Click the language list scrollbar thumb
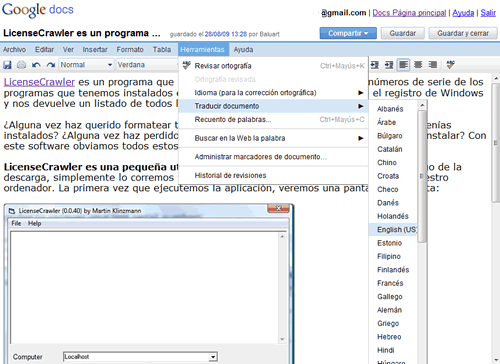This screenshot has width=500, height=364. click(x=422, y=176)
